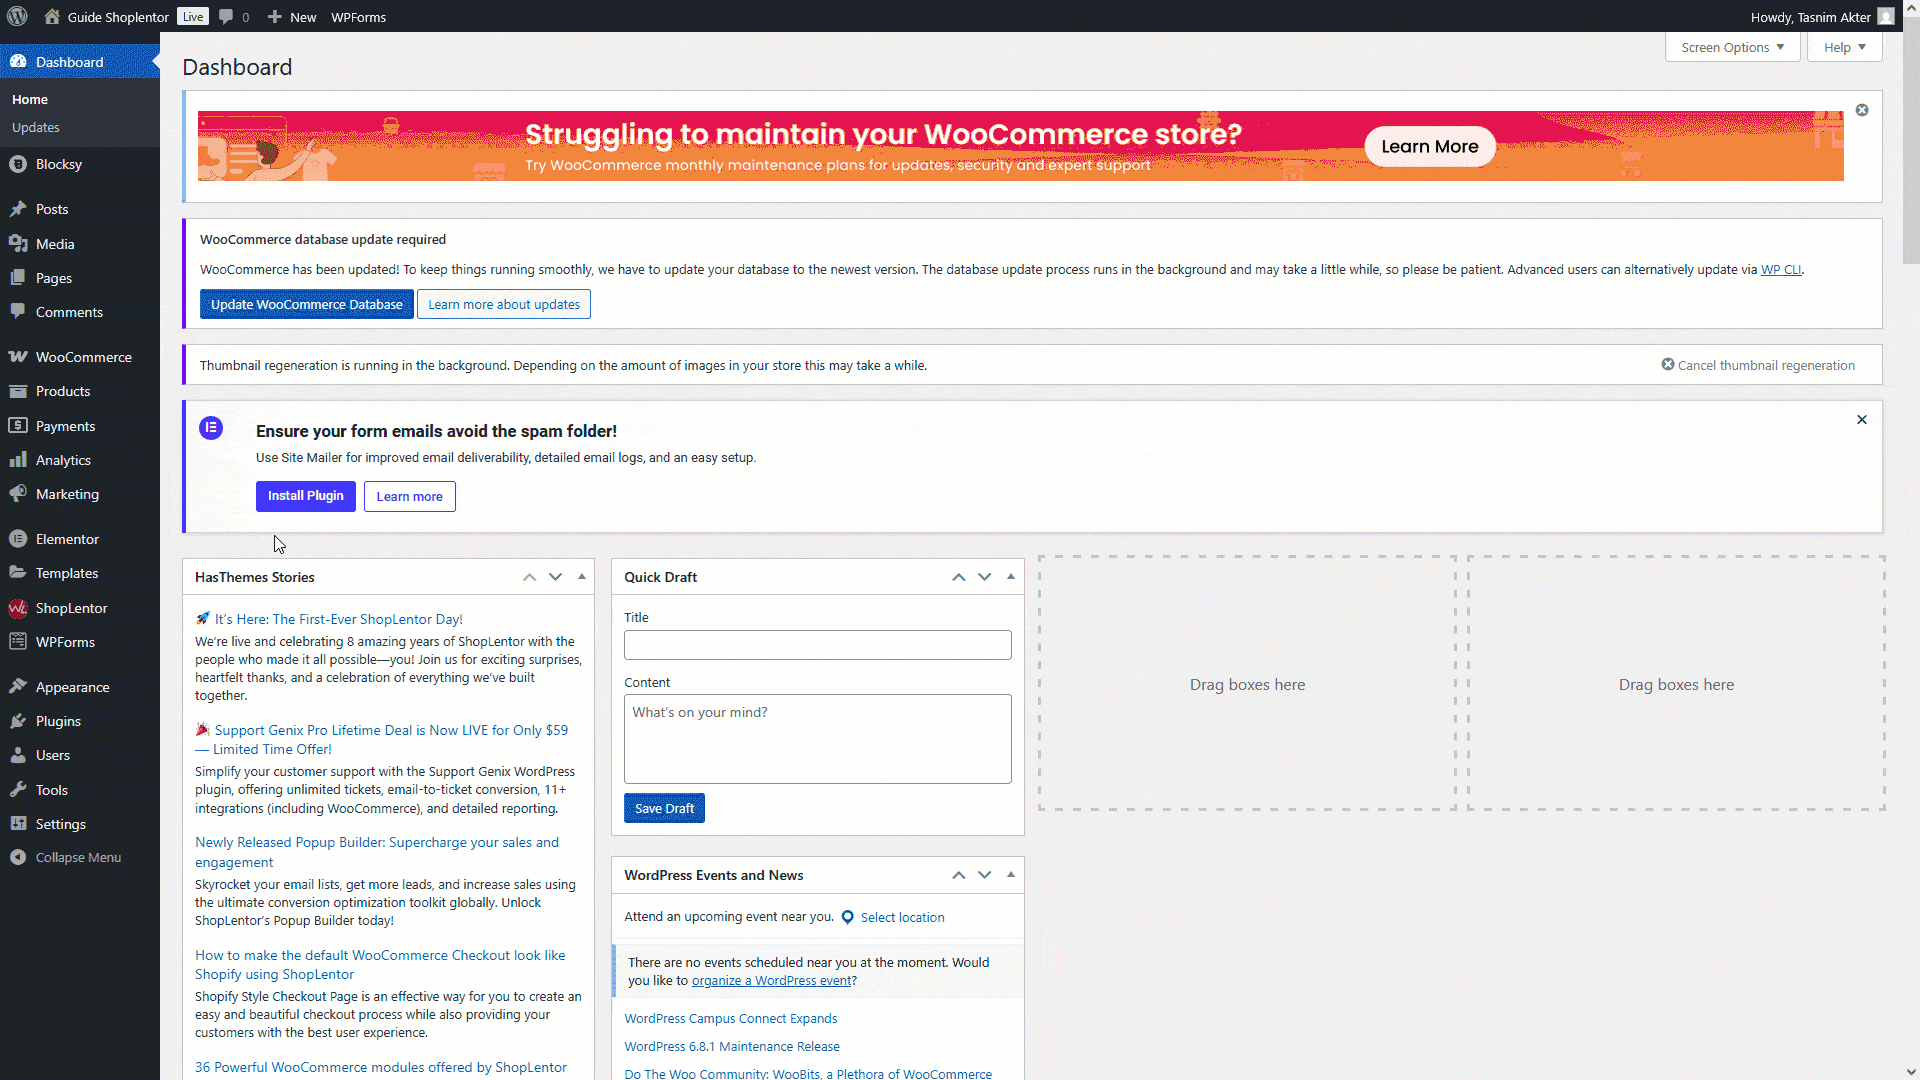Open the ShopLentor sidebar item

(71, 608)
